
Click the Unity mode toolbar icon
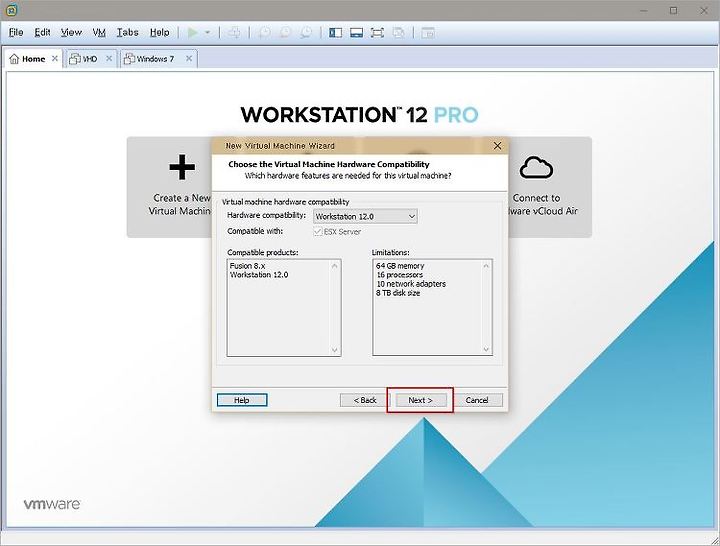pyautogui.click(x=399, y=33)
